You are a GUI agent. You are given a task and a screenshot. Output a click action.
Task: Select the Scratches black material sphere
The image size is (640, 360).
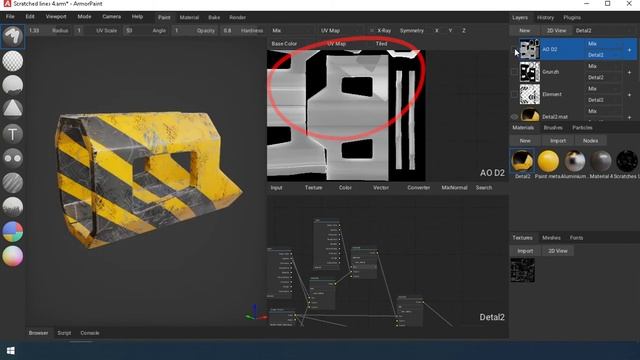tap(627, 160)
